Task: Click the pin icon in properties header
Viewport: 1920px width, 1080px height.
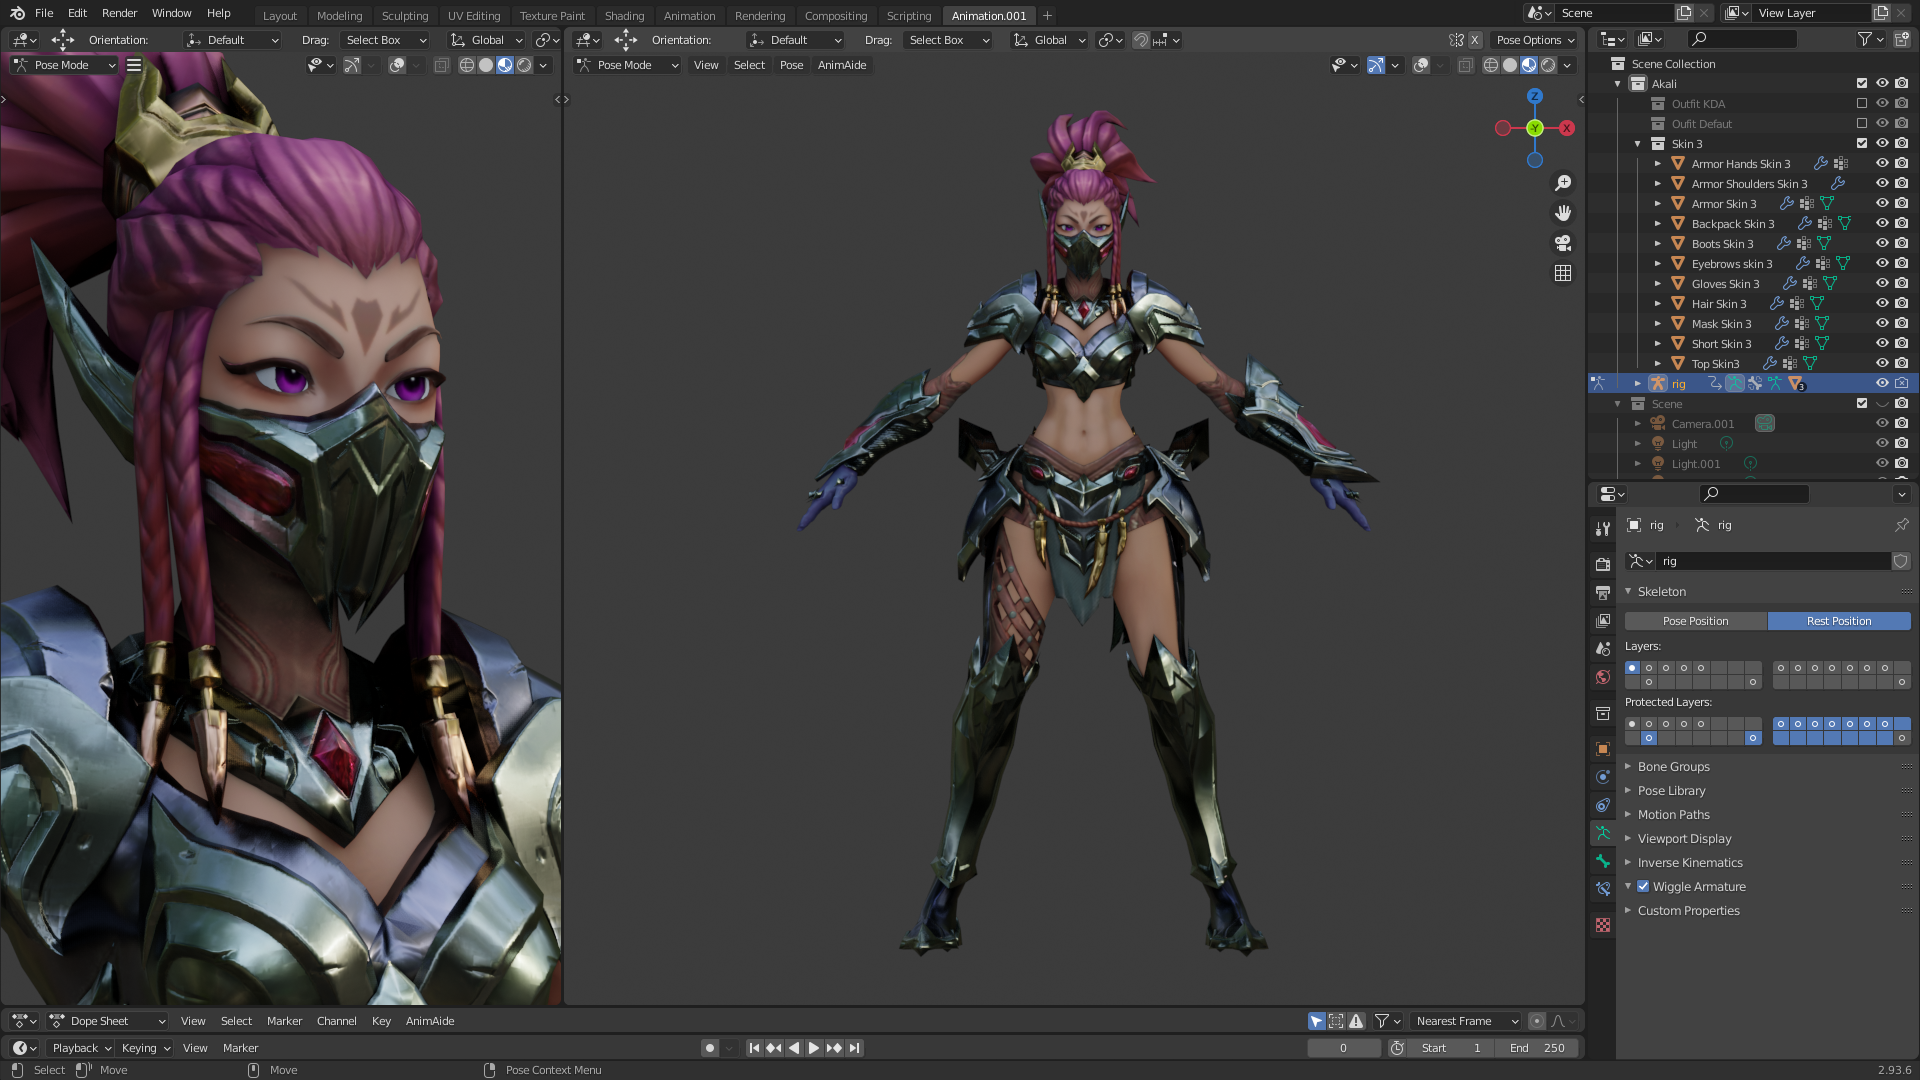Action: [x=1901, y=525]
